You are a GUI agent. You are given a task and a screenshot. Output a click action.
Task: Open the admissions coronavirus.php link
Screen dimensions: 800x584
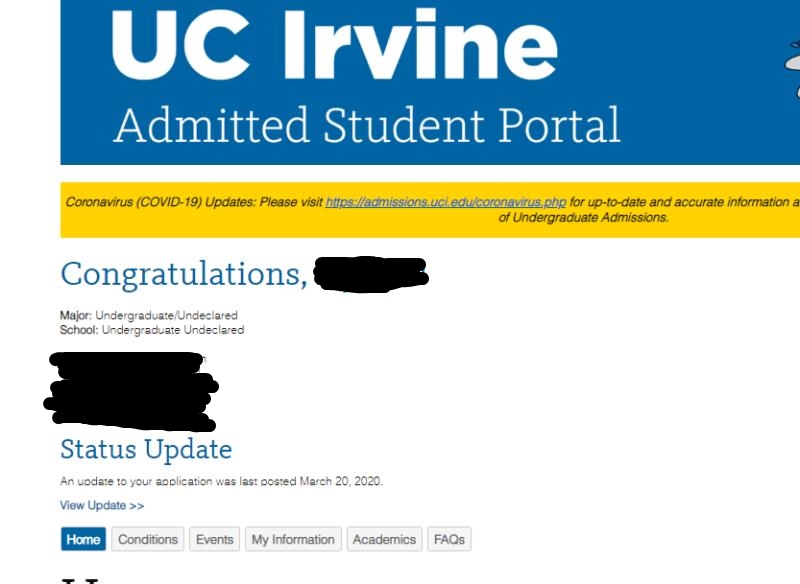[x=446, y=202]
